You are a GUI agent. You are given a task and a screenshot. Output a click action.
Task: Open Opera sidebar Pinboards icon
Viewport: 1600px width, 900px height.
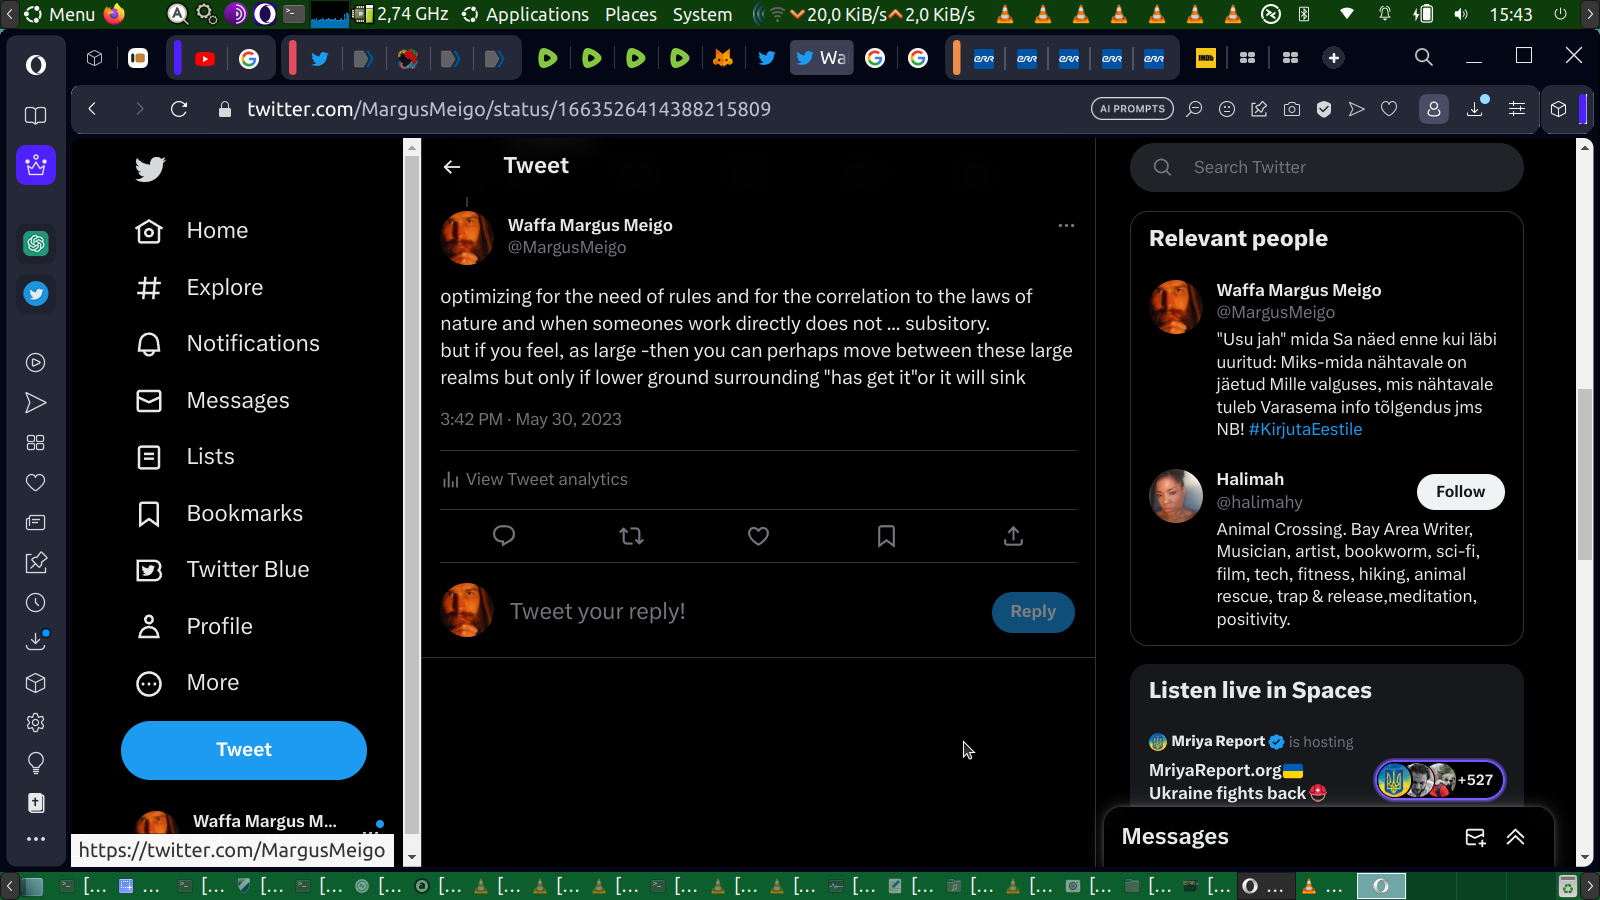click(x=36, y=563)
